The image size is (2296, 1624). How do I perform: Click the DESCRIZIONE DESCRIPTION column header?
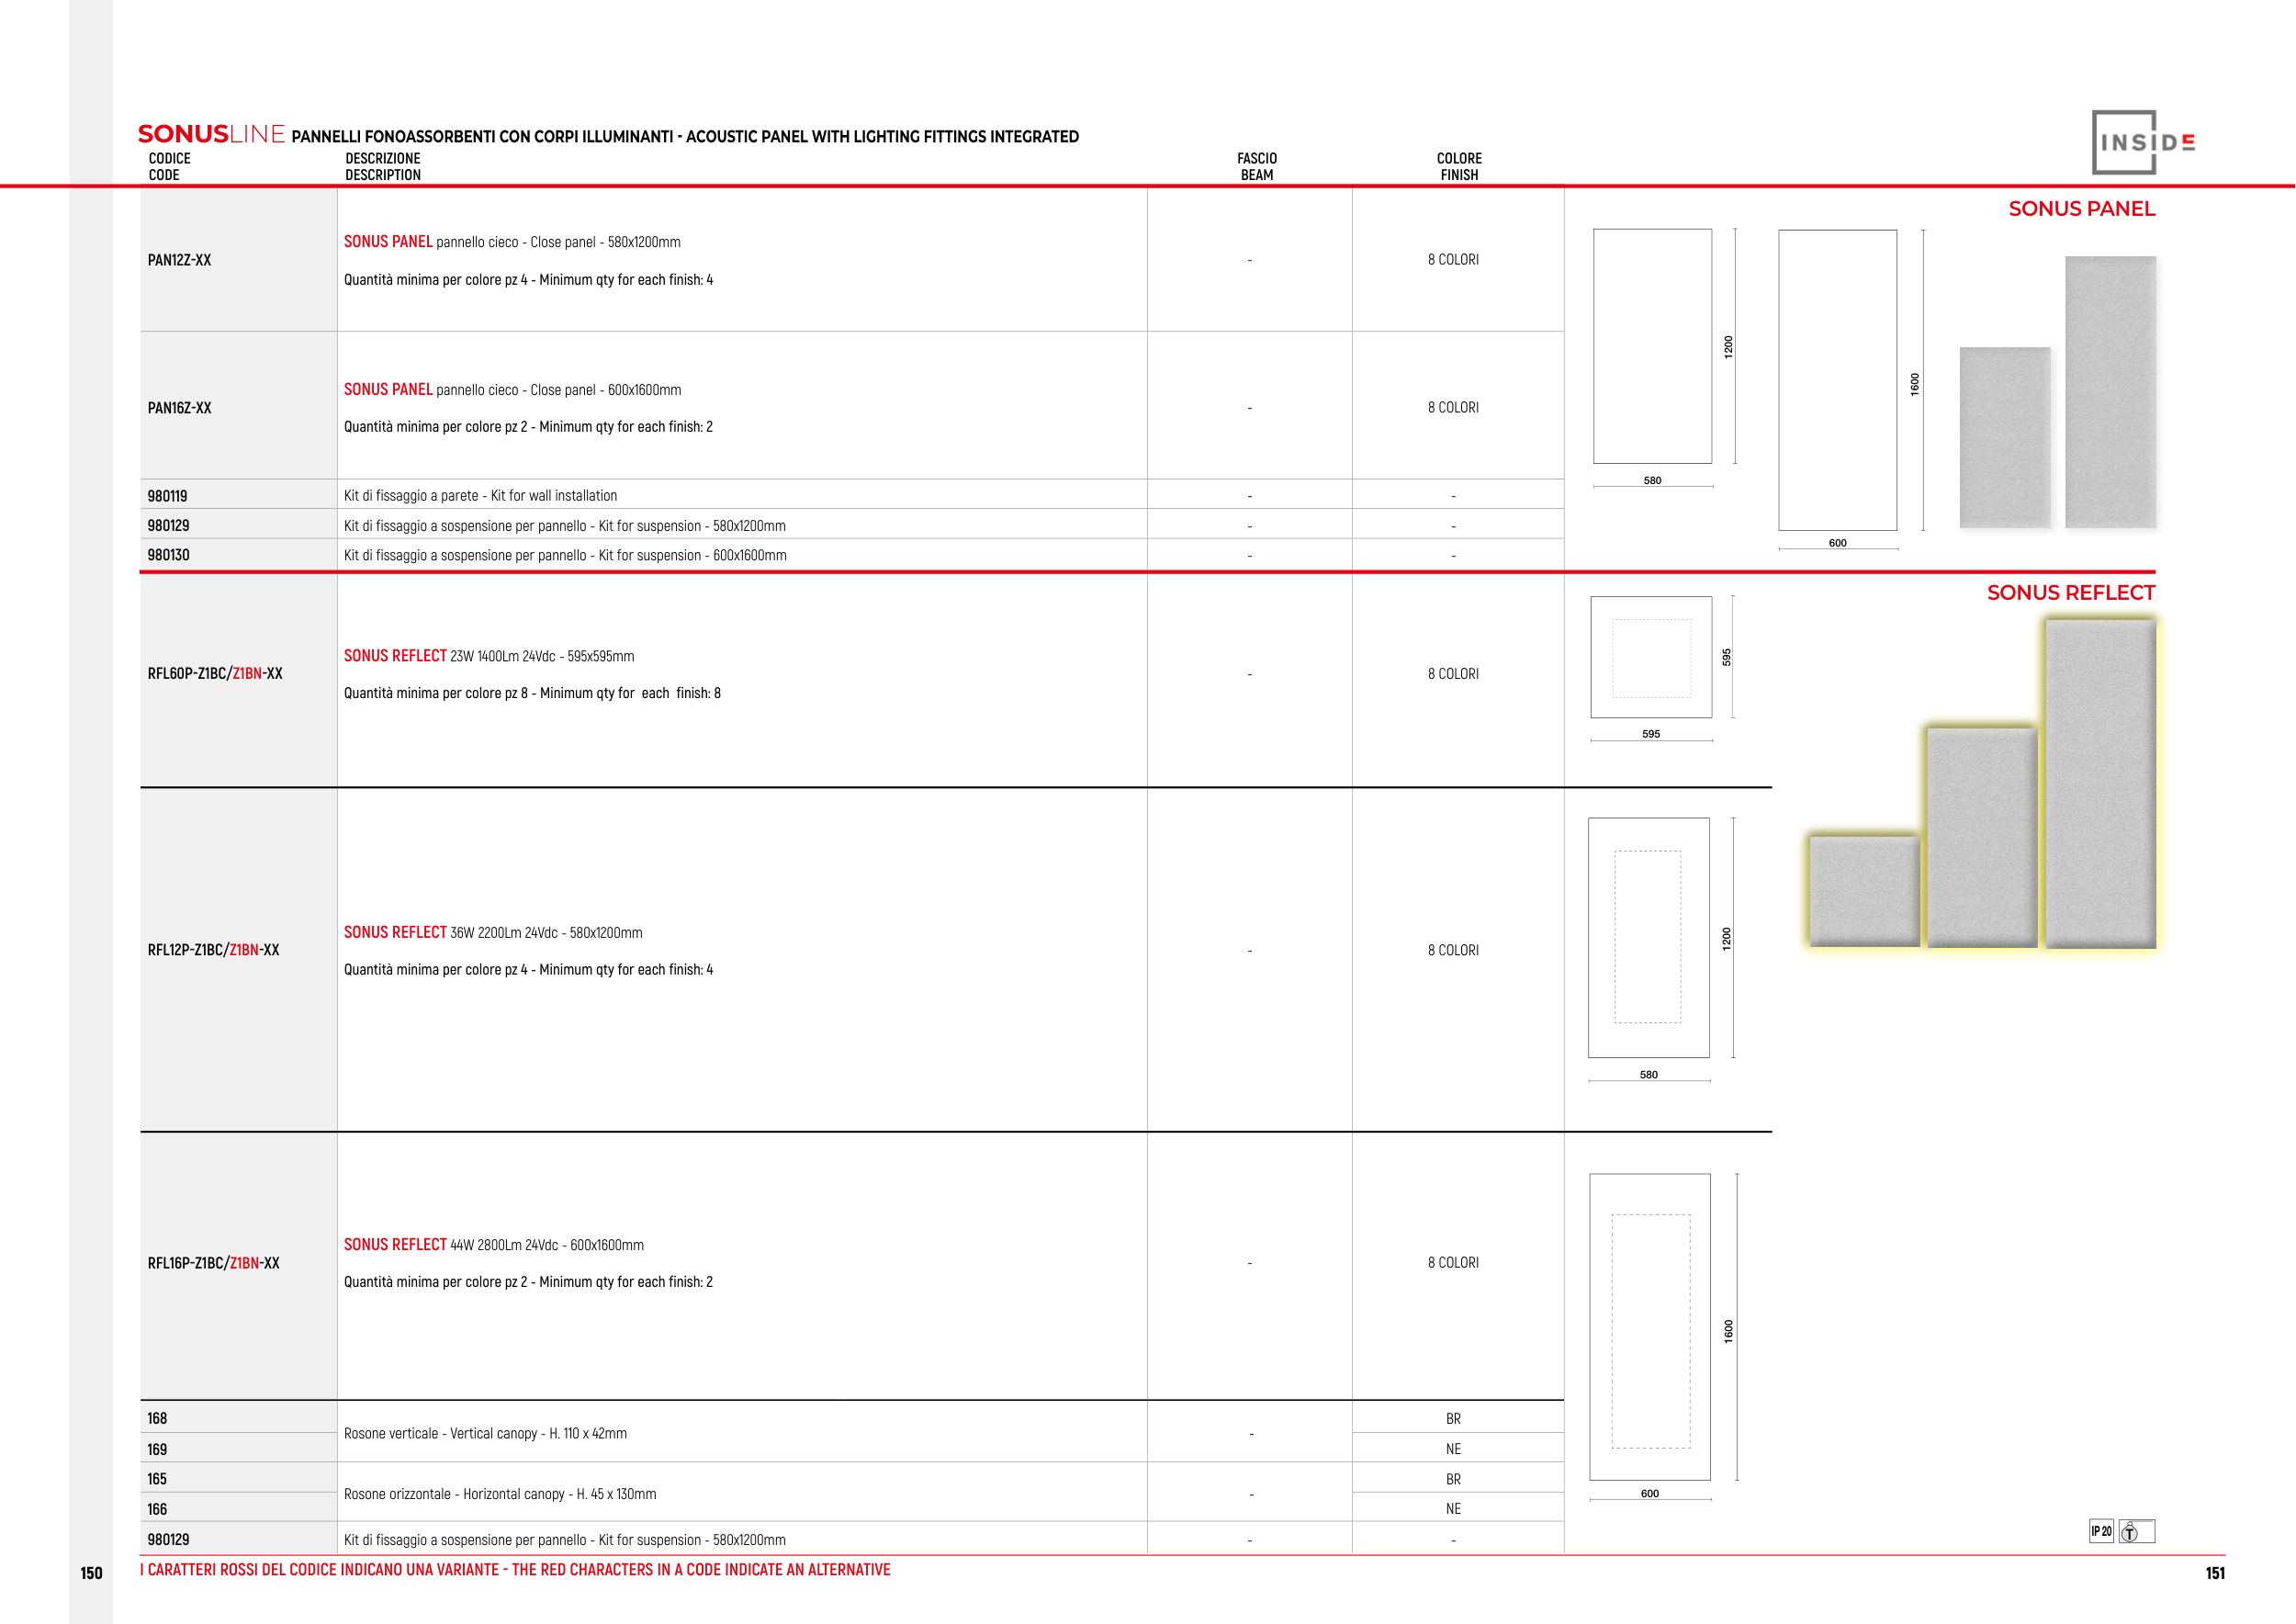(x=382, y=167)
